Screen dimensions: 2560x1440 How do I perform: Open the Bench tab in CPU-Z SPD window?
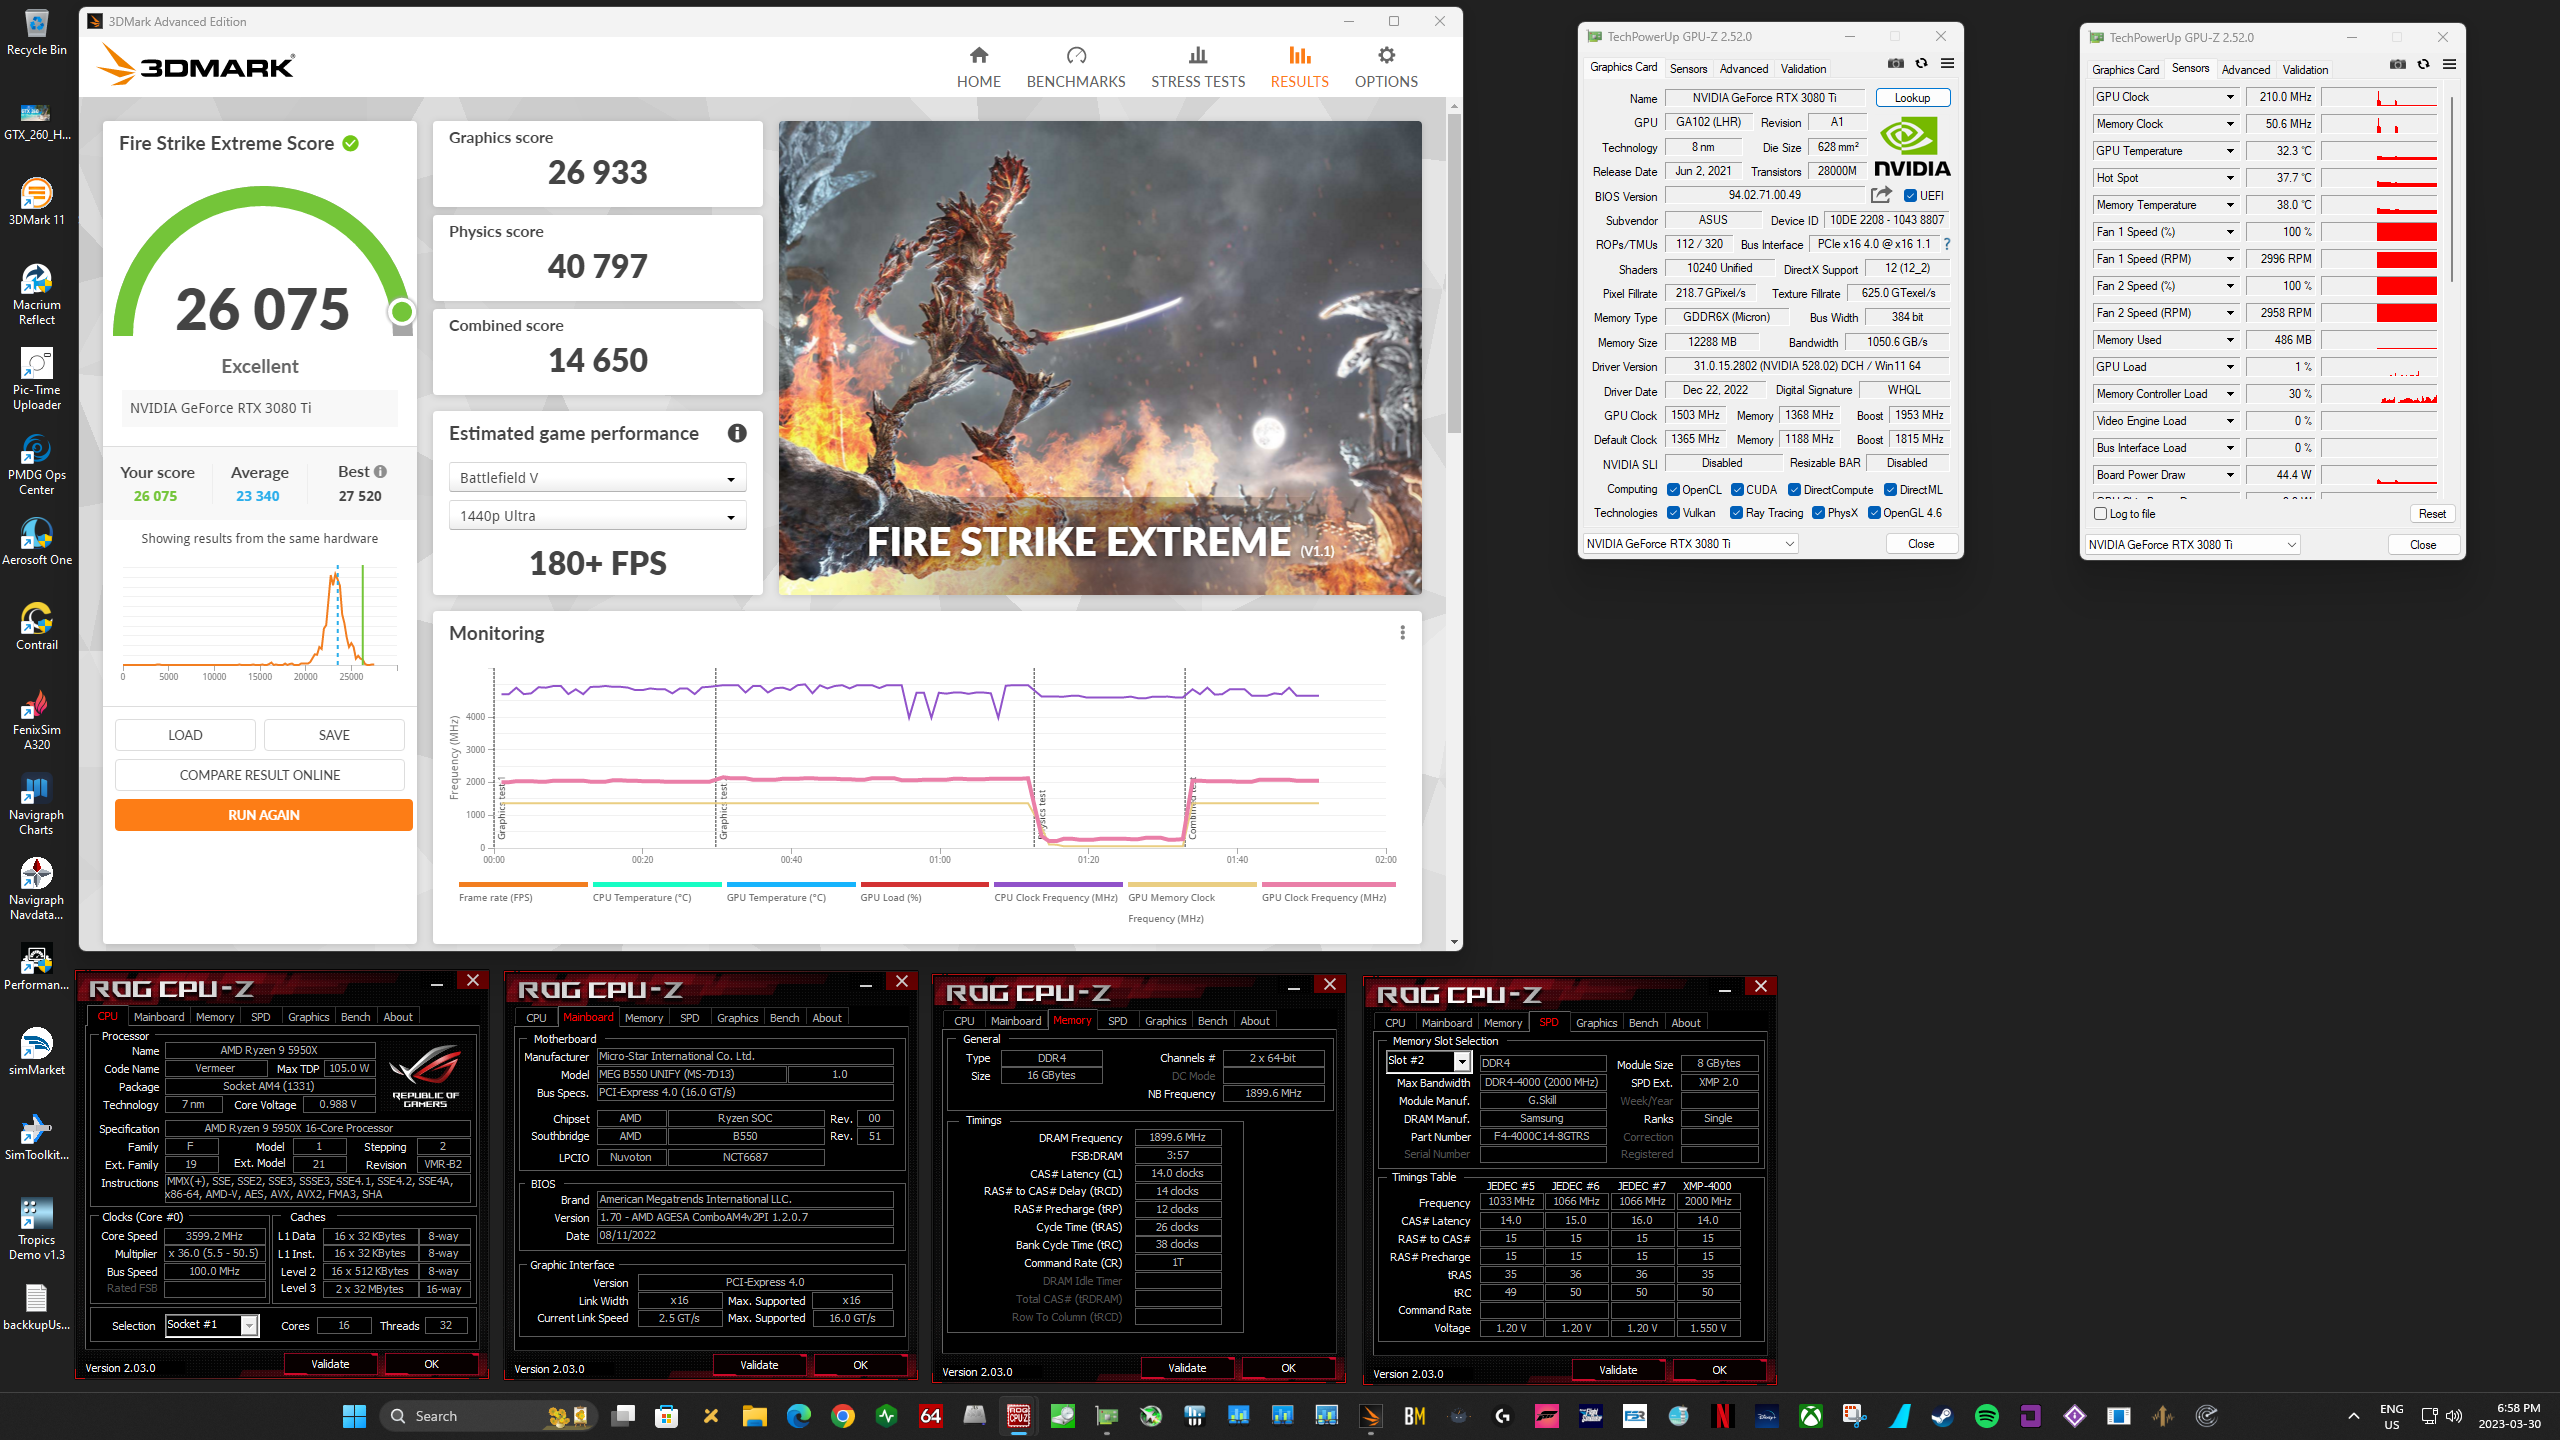pyautogui.click(x=1643, y=1022)
